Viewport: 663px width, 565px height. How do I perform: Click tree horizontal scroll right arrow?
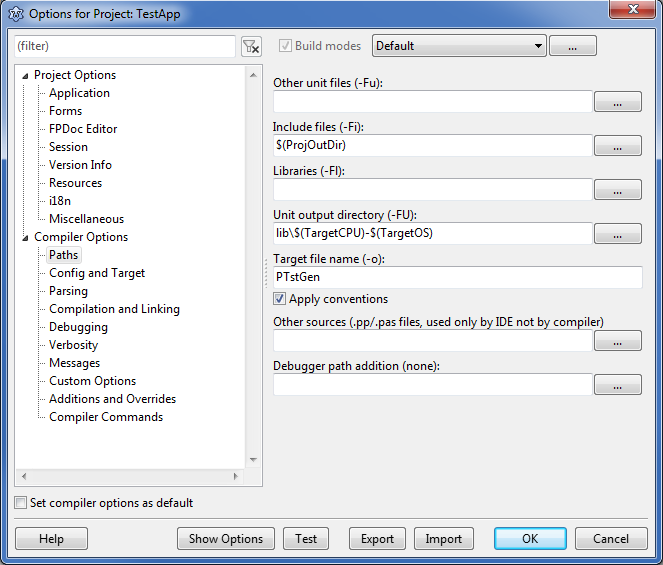click(x=236, y=477)
